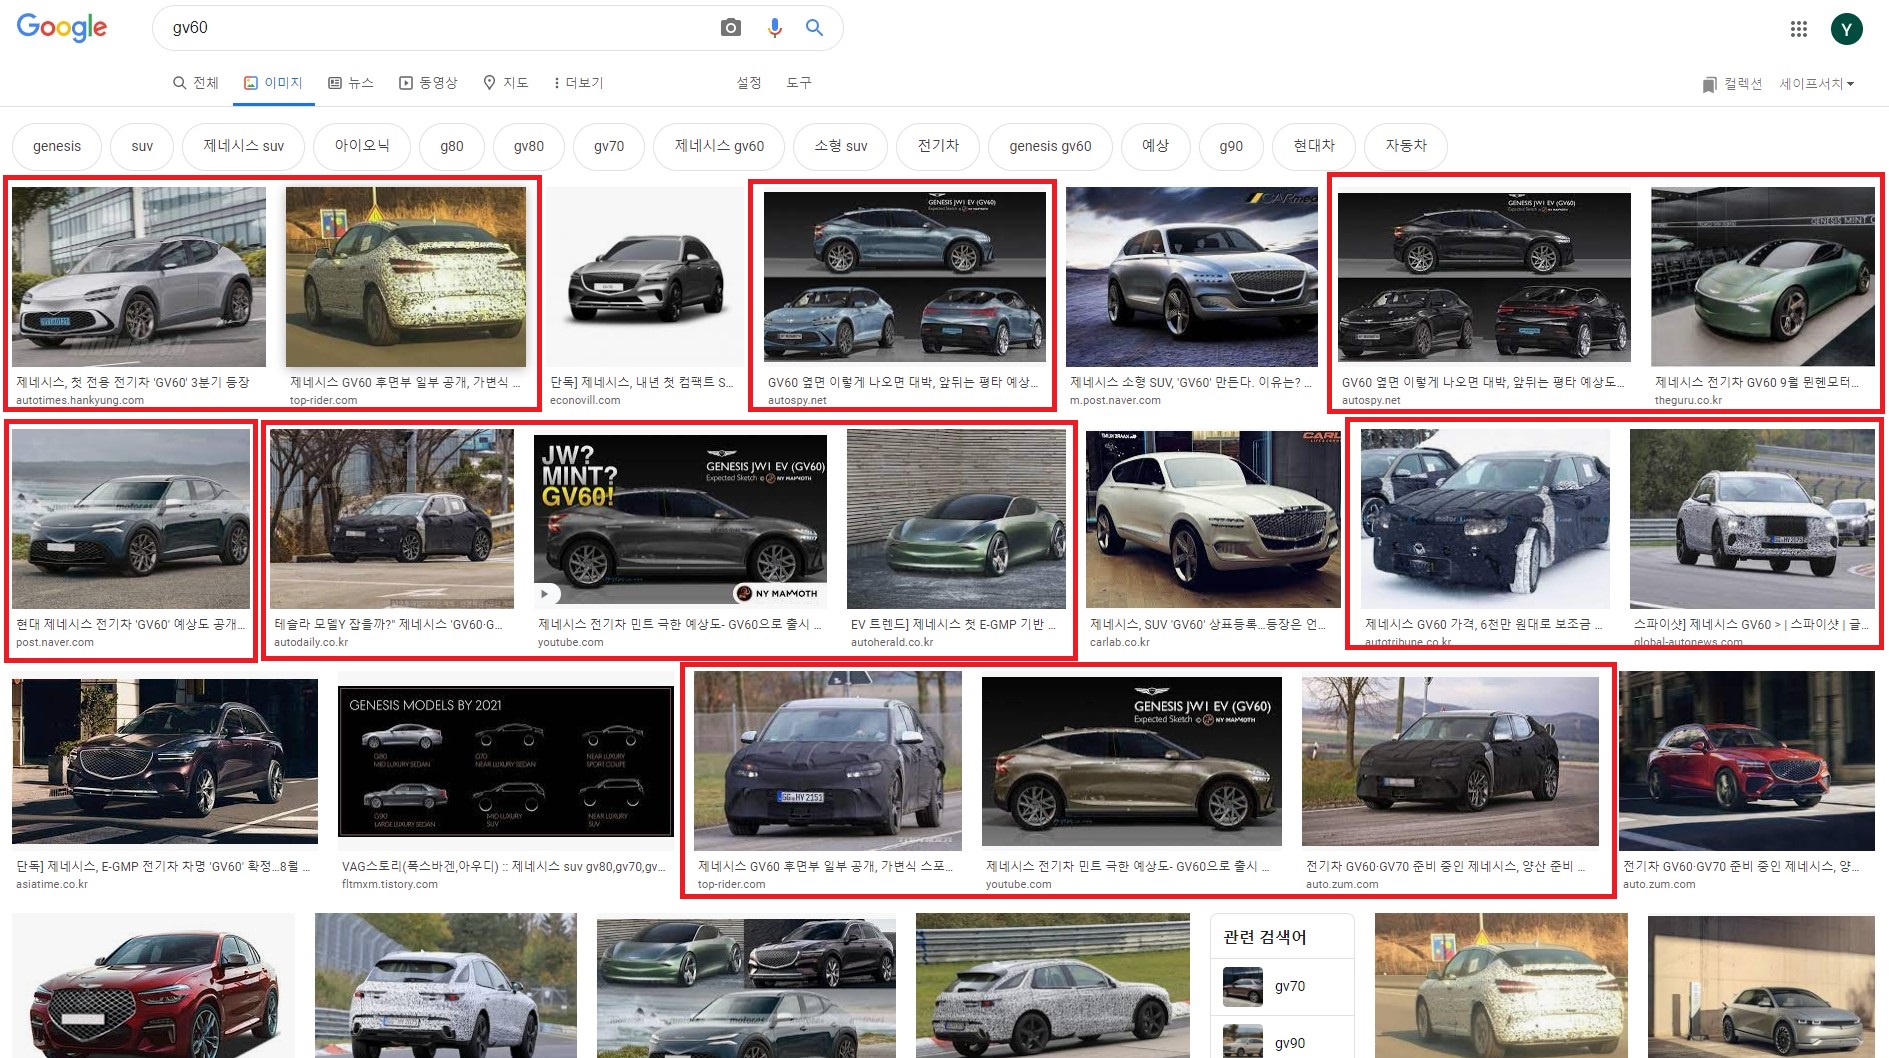The width and height of the screenshot is (1889, 1058).
Task: Select the 전기차 filter chip
Action: click(x=938, y=146)
